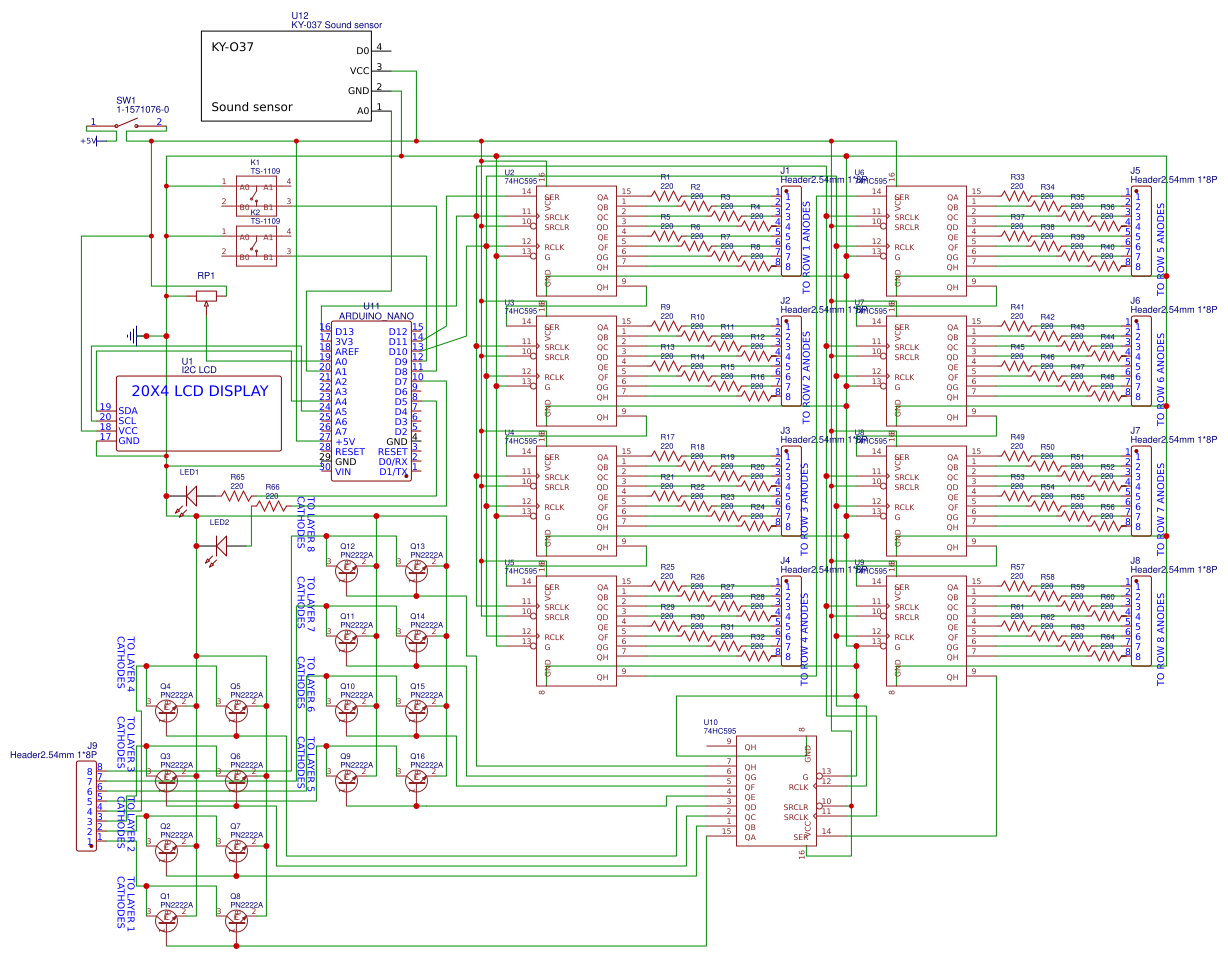Click the 'TO LAYER 7 CATHODES' label
The image size is (1228, 959).
[x=304, y=602]
